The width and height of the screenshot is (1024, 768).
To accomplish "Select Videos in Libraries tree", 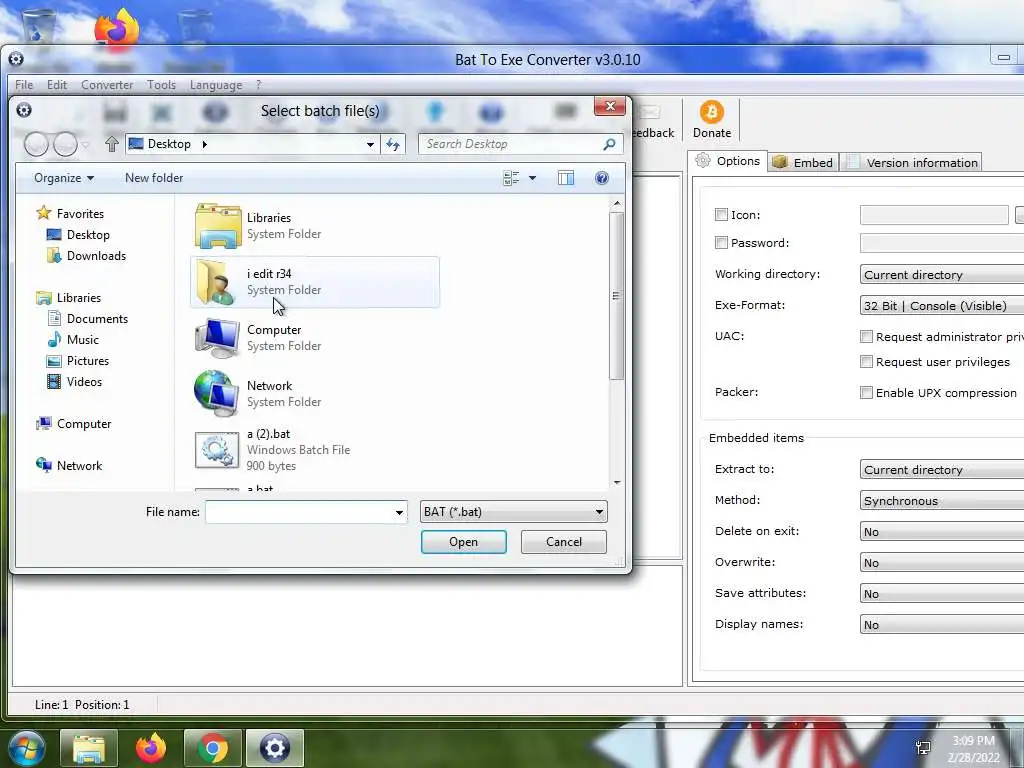I will [74, 381].
